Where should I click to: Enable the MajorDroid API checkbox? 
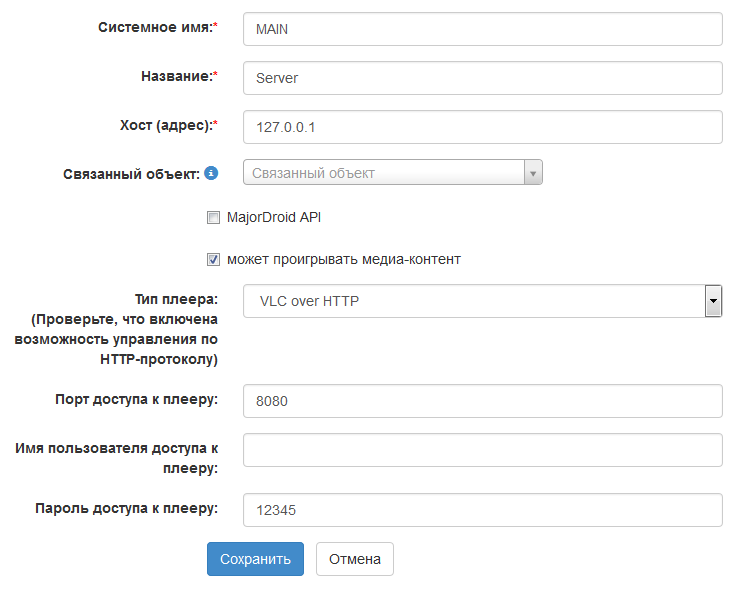pyautogui.click(x=213, y=217)
